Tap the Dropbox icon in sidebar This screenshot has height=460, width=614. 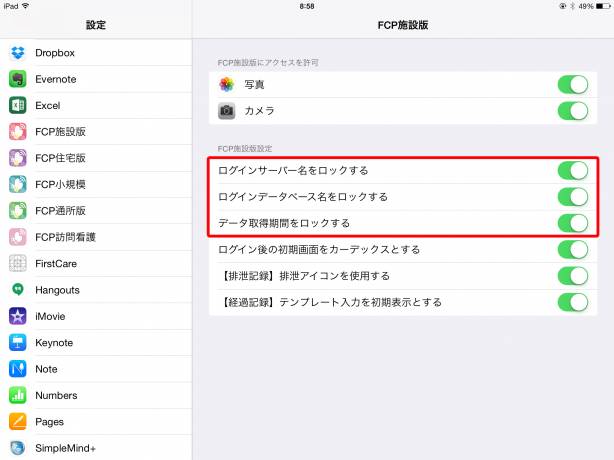click(17, 53)
